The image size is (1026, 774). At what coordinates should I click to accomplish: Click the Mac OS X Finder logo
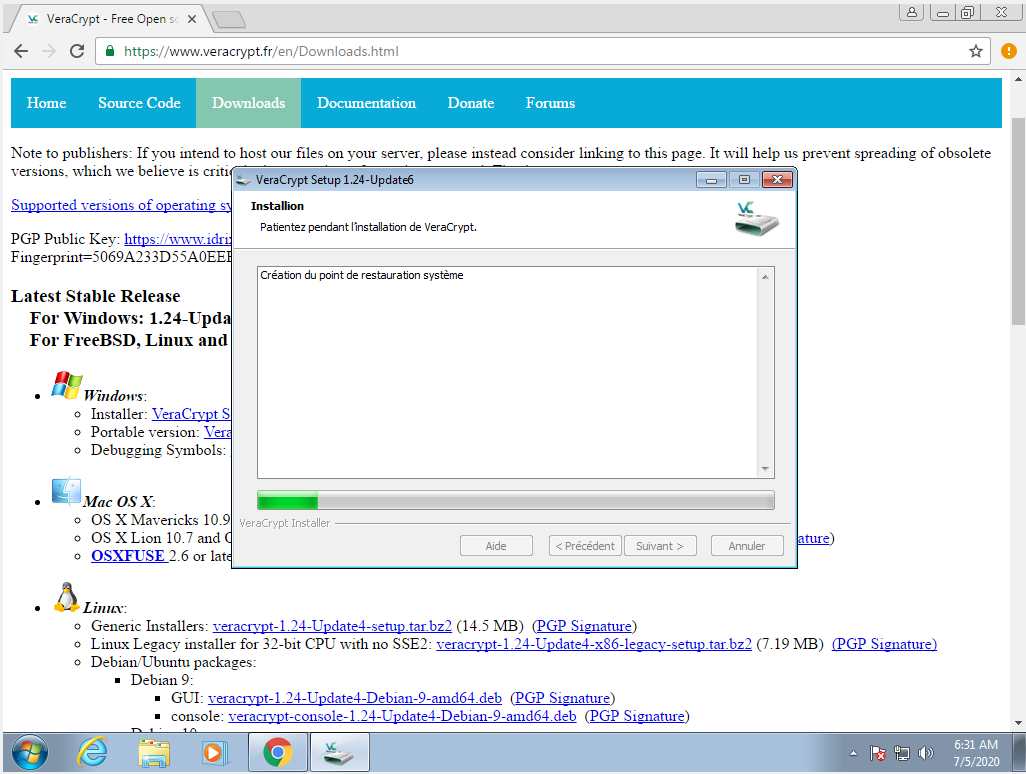[x=67, y=491]
